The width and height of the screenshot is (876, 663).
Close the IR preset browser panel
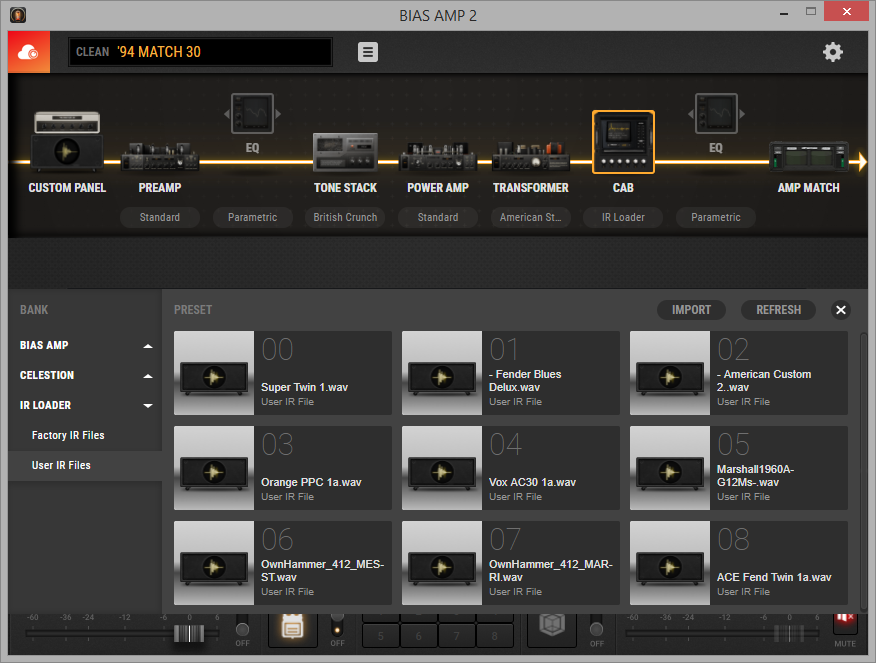coord(841,310)
